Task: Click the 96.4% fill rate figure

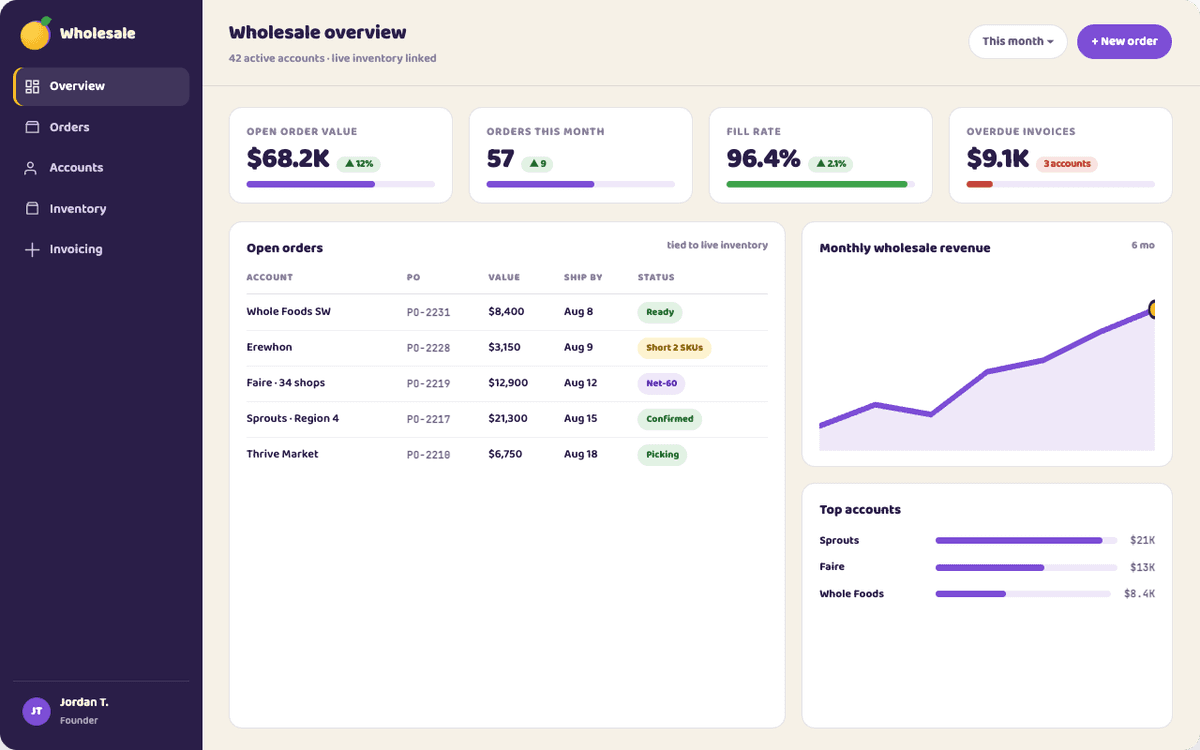Action: click(x=763, y=158)
